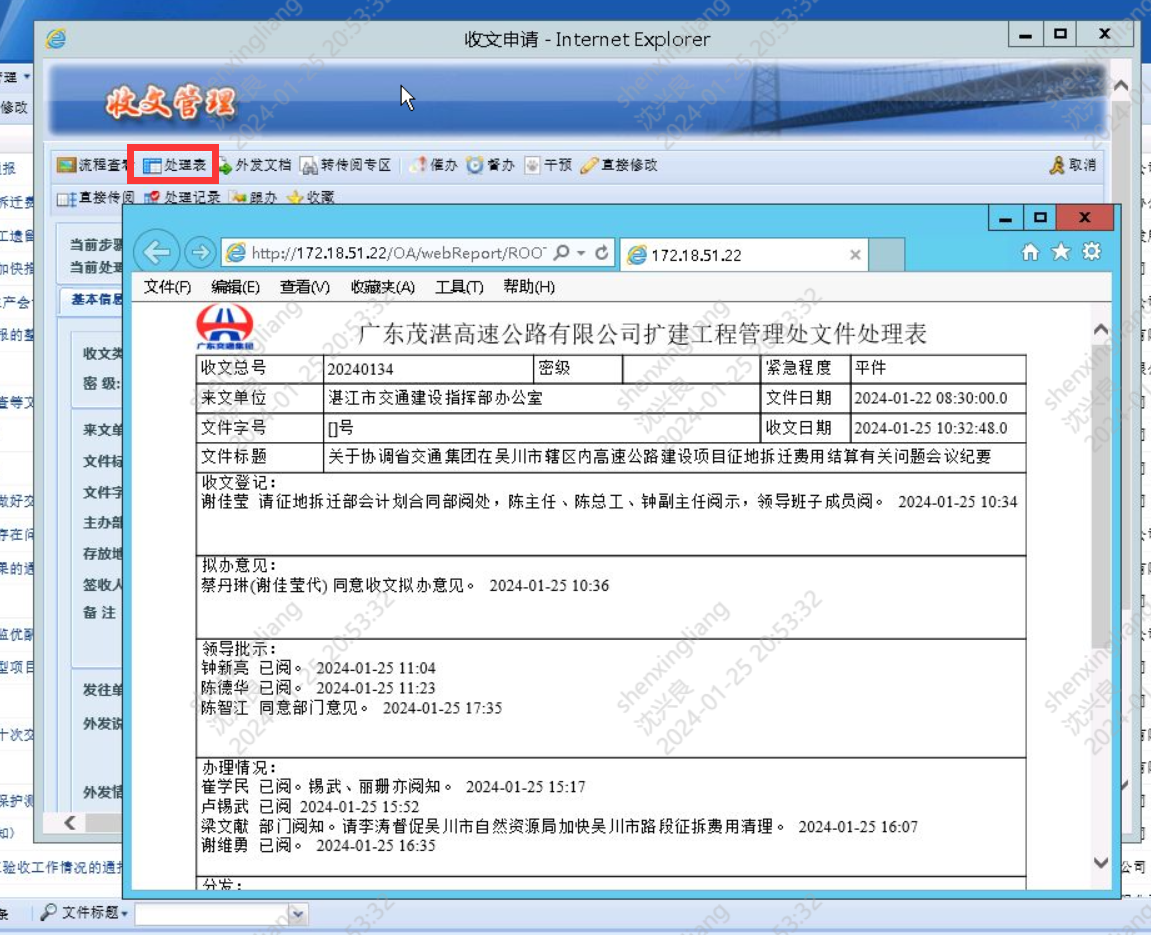Image resolution: width=1151 pixels, height=935 pixels.
Task: Refresh the report page
Action: click(602, 252)
